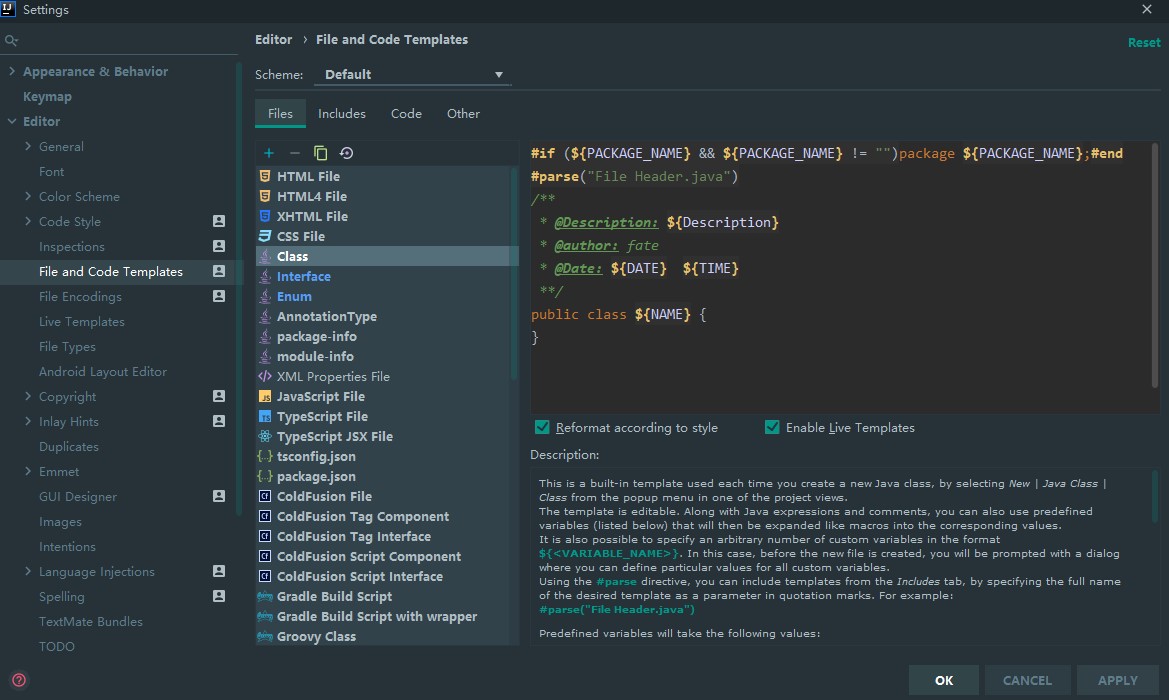Click the TypeScript File icon
The image size is (1169, 700).
point(265,417)
